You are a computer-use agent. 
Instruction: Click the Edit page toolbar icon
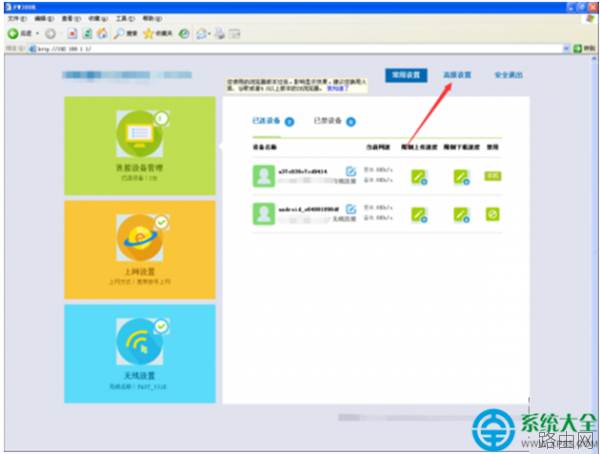pyautogui.click(x=234, y=34)
